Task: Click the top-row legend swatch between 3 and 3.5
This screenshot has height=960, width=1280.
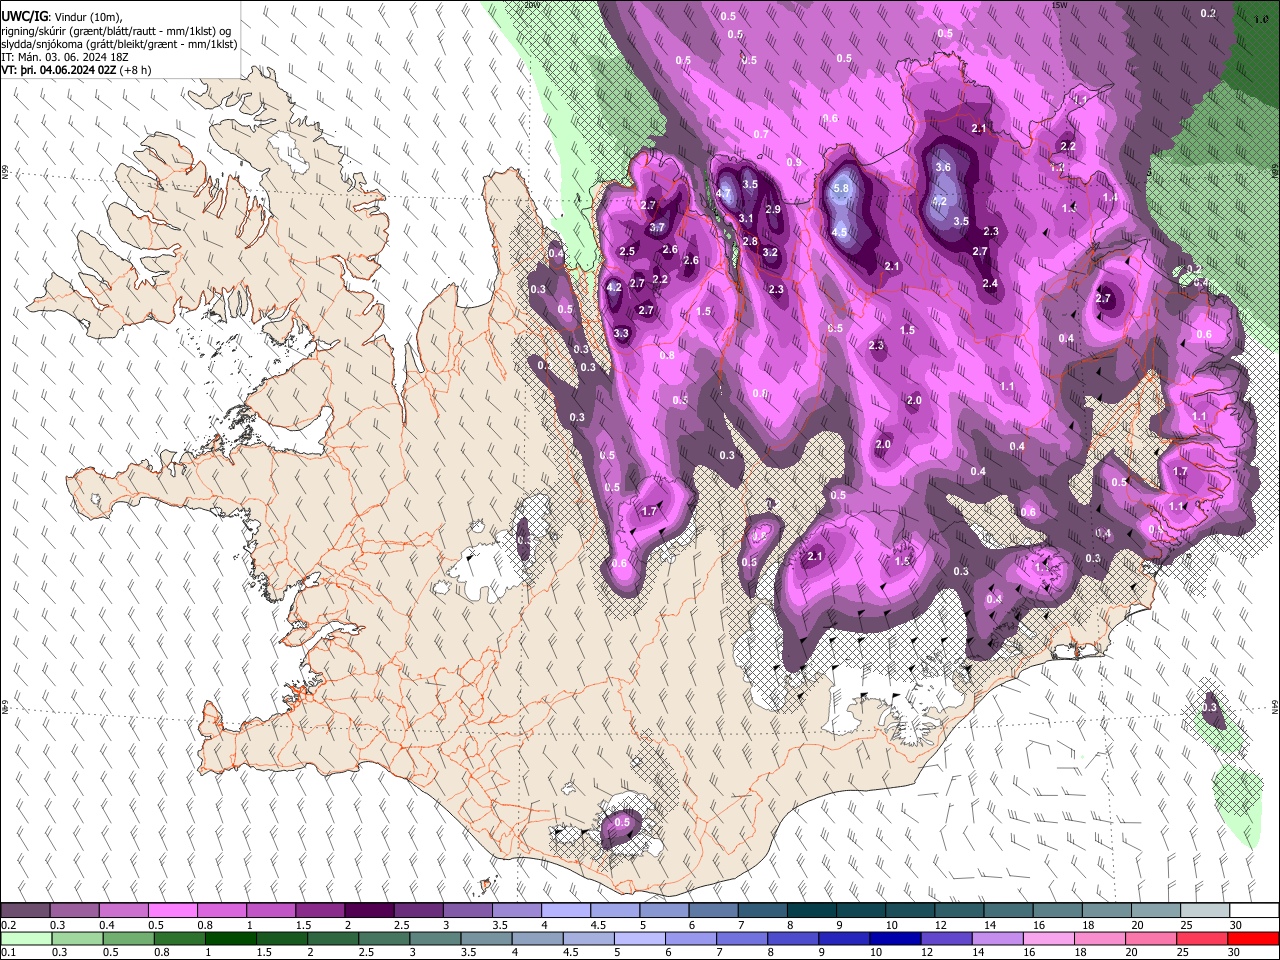Action: 468,911
